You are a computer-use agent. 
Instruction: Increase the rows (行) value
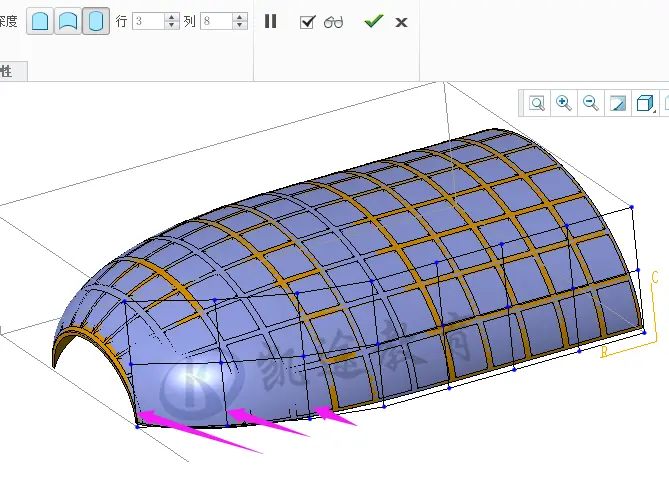click(x=172, y=17)
